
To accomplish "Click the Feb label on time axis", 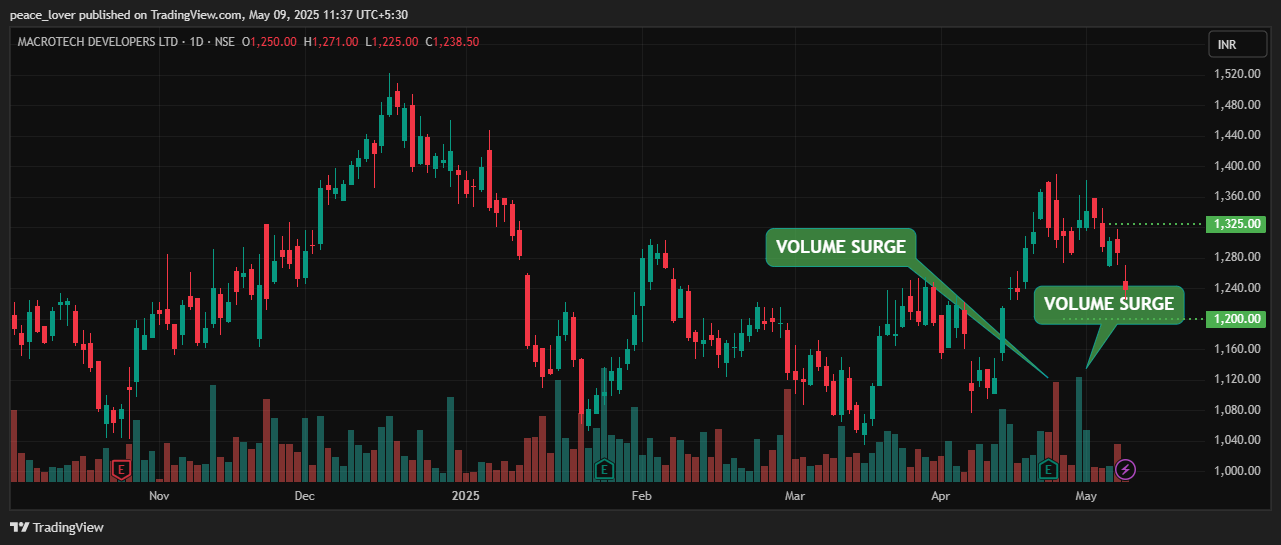I will pyautogui.click(x=641, y=496).
